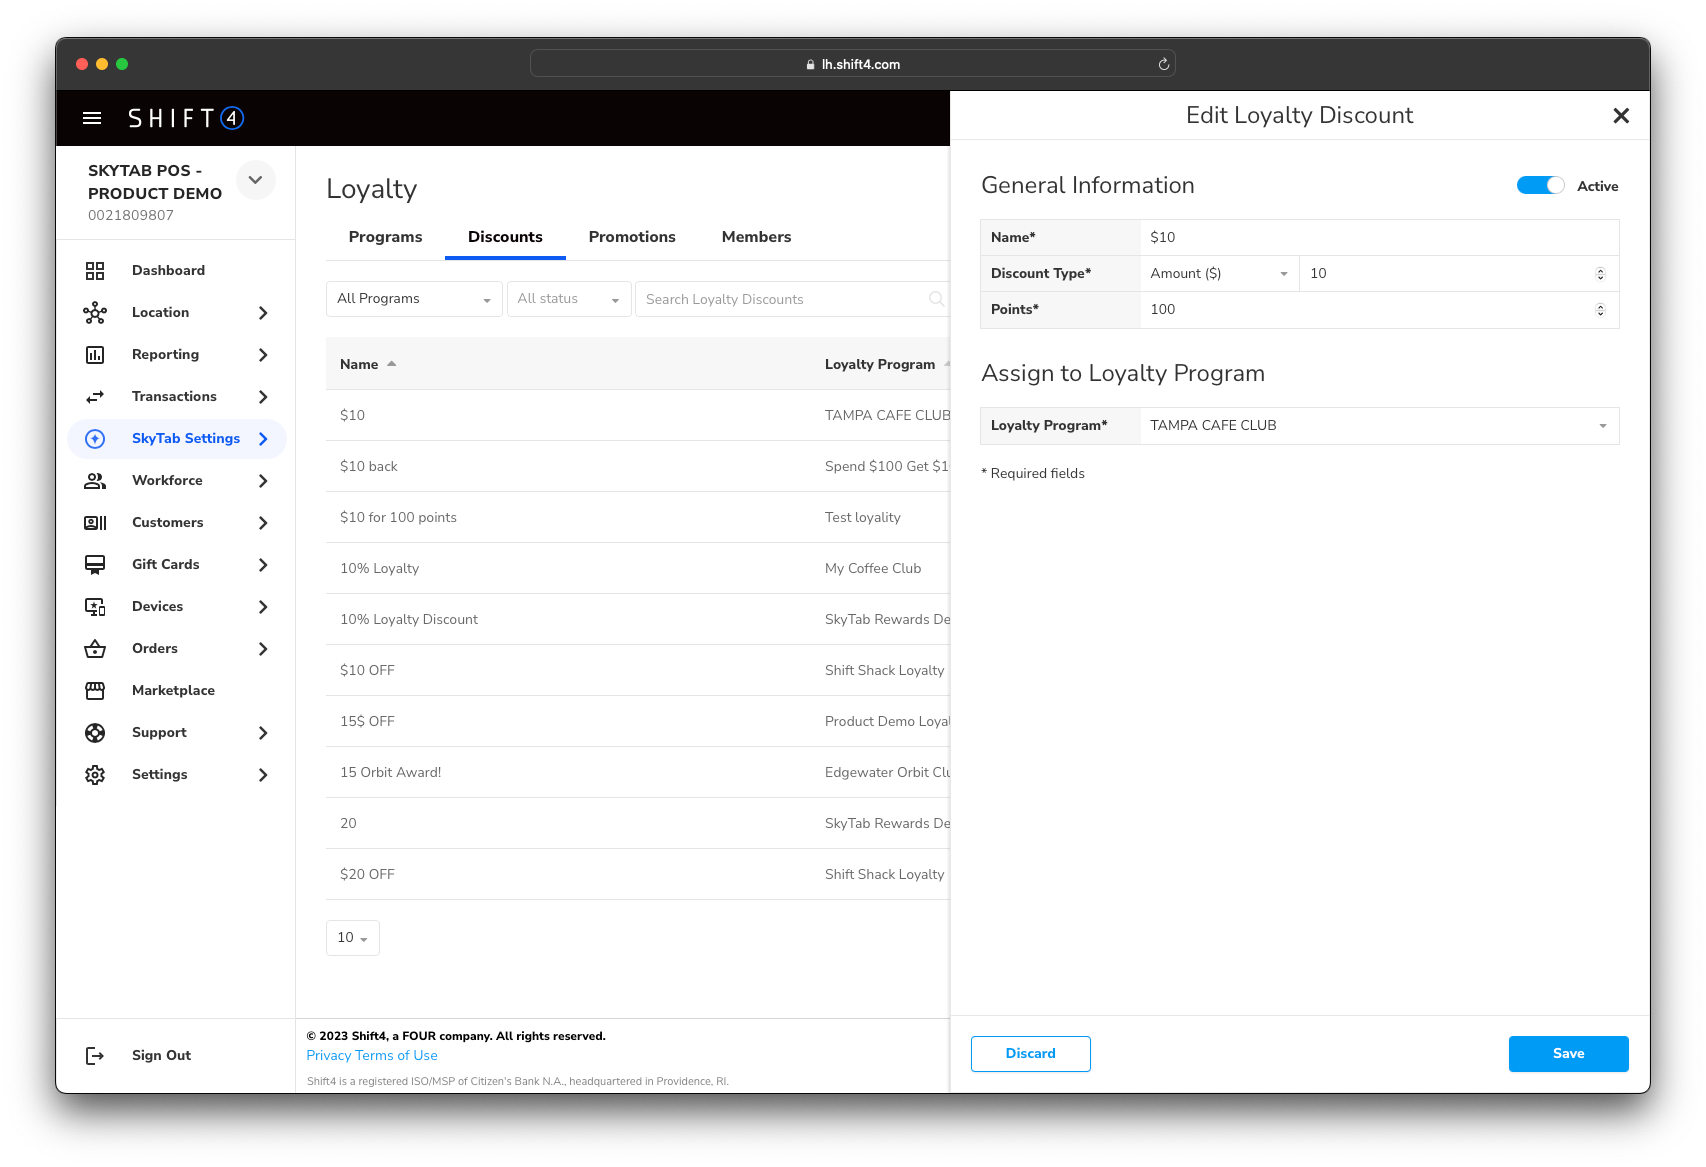Close the Edit Loyalty Discount panel
Screen dimensions: 1706x1167
(x=1621, y=116)
